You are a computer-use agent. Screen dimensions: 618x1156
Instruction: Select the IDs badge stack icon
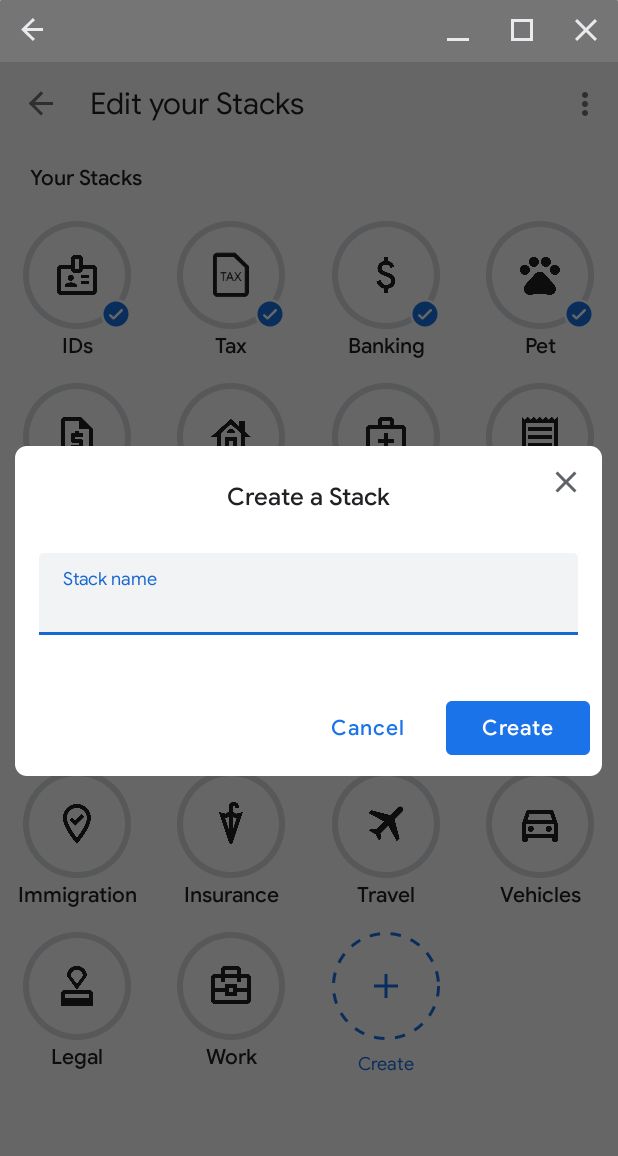coord(77,275)
